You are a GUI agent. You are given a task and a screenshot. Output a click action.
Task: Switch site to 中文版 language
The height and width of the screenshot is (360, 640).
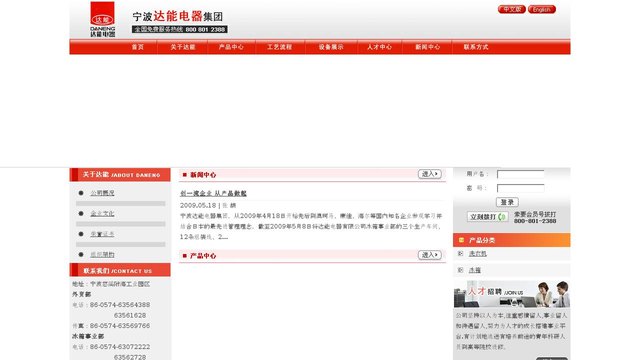[x=511, y=9]
